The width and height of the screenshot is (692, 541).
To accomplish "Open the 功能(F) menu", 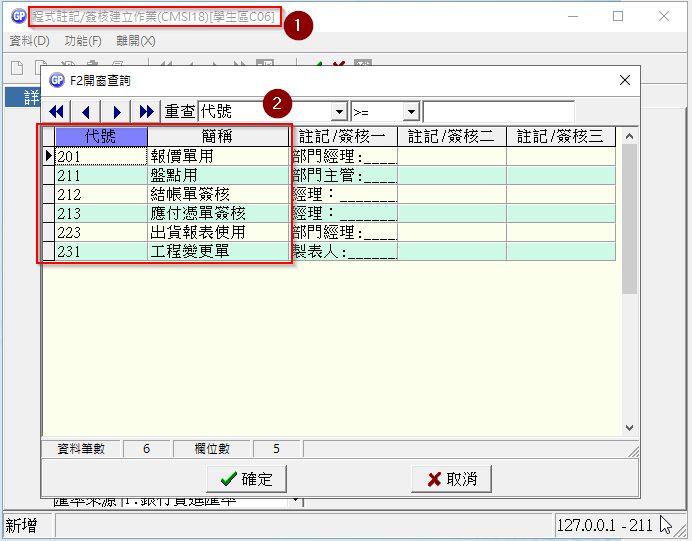I will tap(83, 41).
